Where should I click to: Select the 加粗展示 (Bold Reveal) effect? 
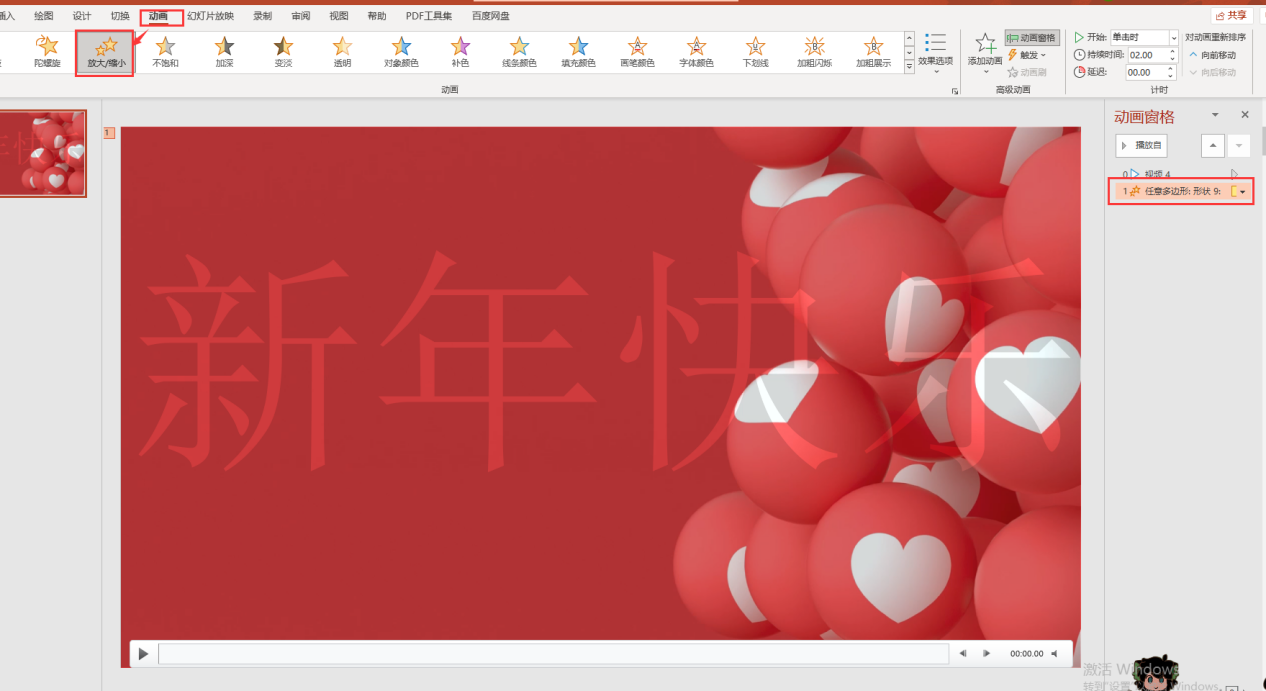tap(873, 52)
